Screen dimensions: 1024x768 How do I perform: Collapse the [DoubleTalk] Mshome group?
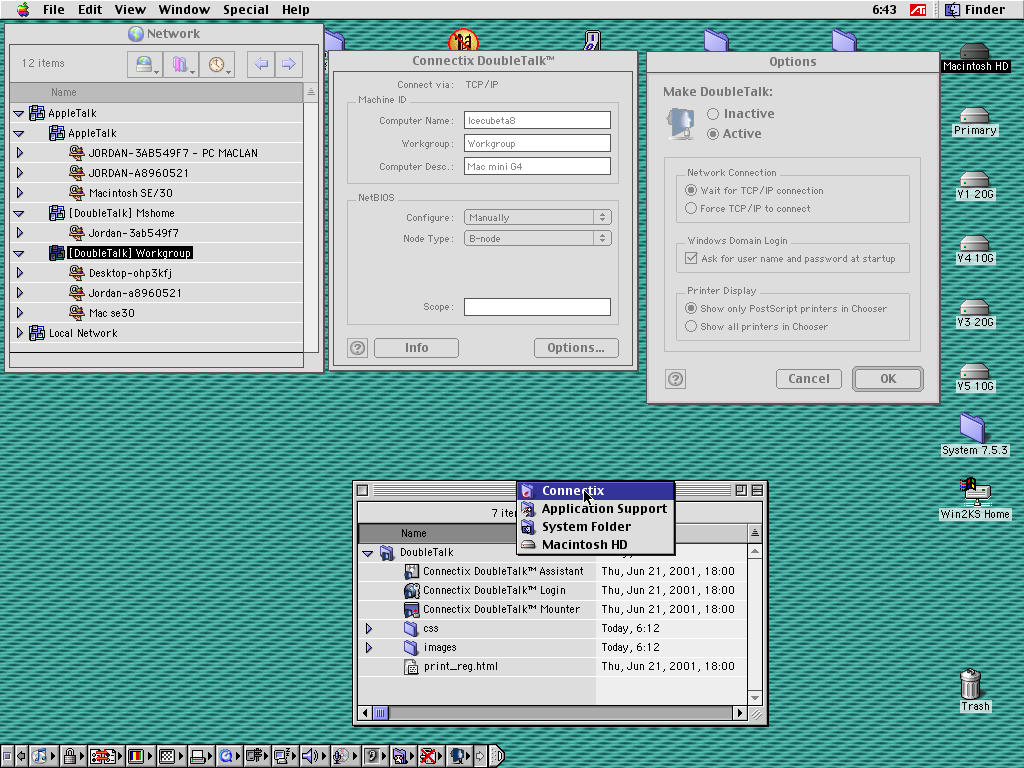pos(19,213)
